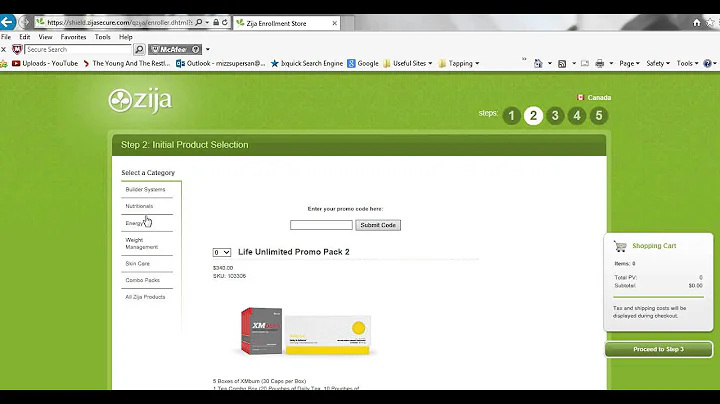Expand the Tapping favorites folder

pos(459,63)
